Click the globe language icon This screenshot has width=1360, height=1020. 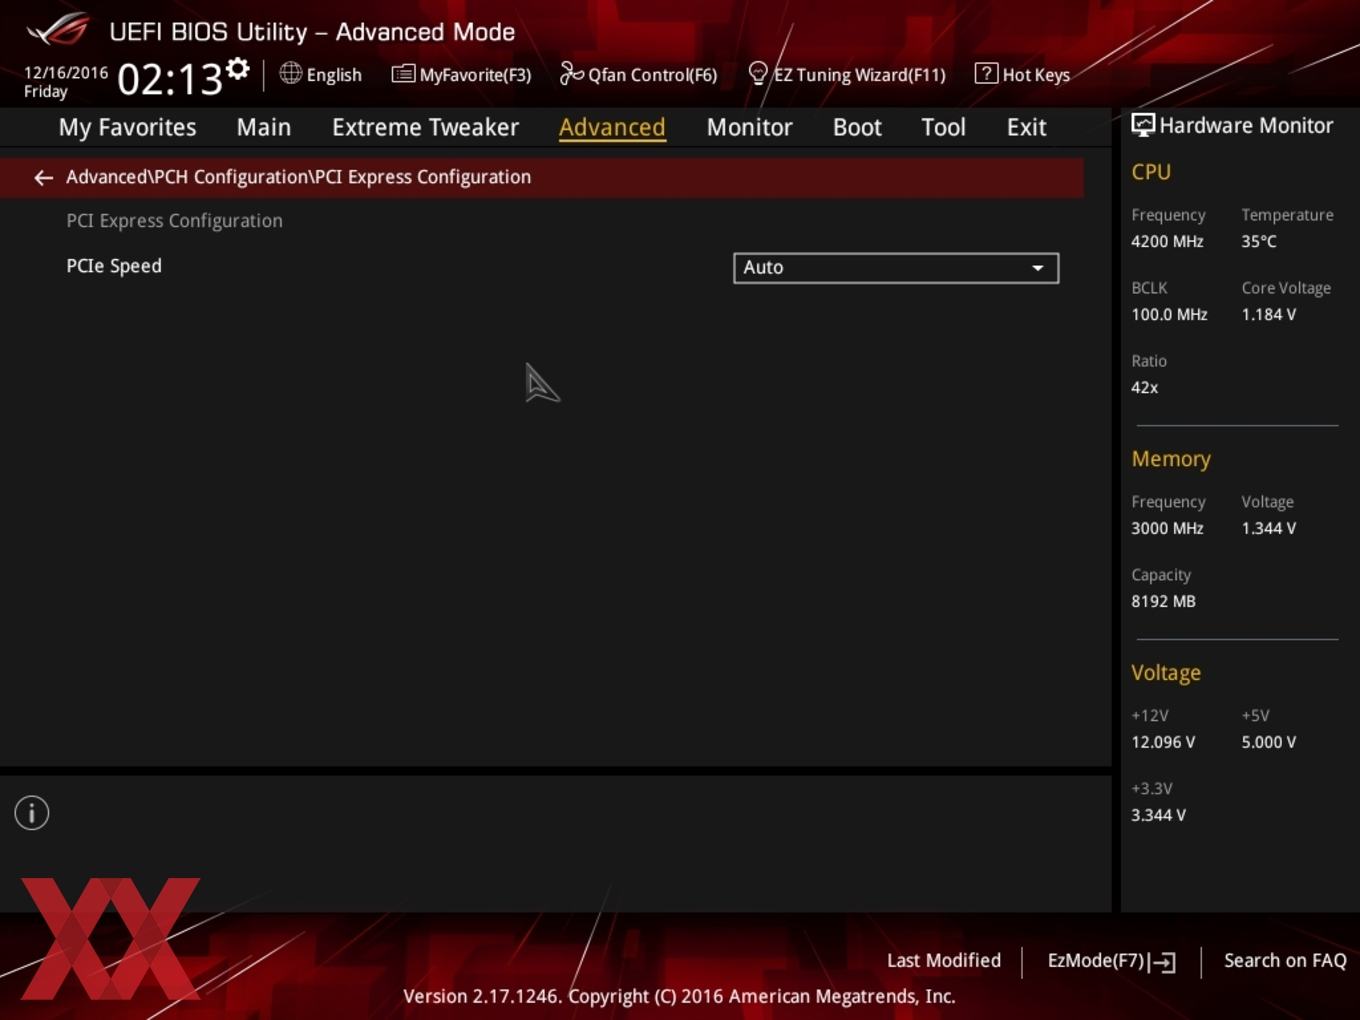(290, 73)
